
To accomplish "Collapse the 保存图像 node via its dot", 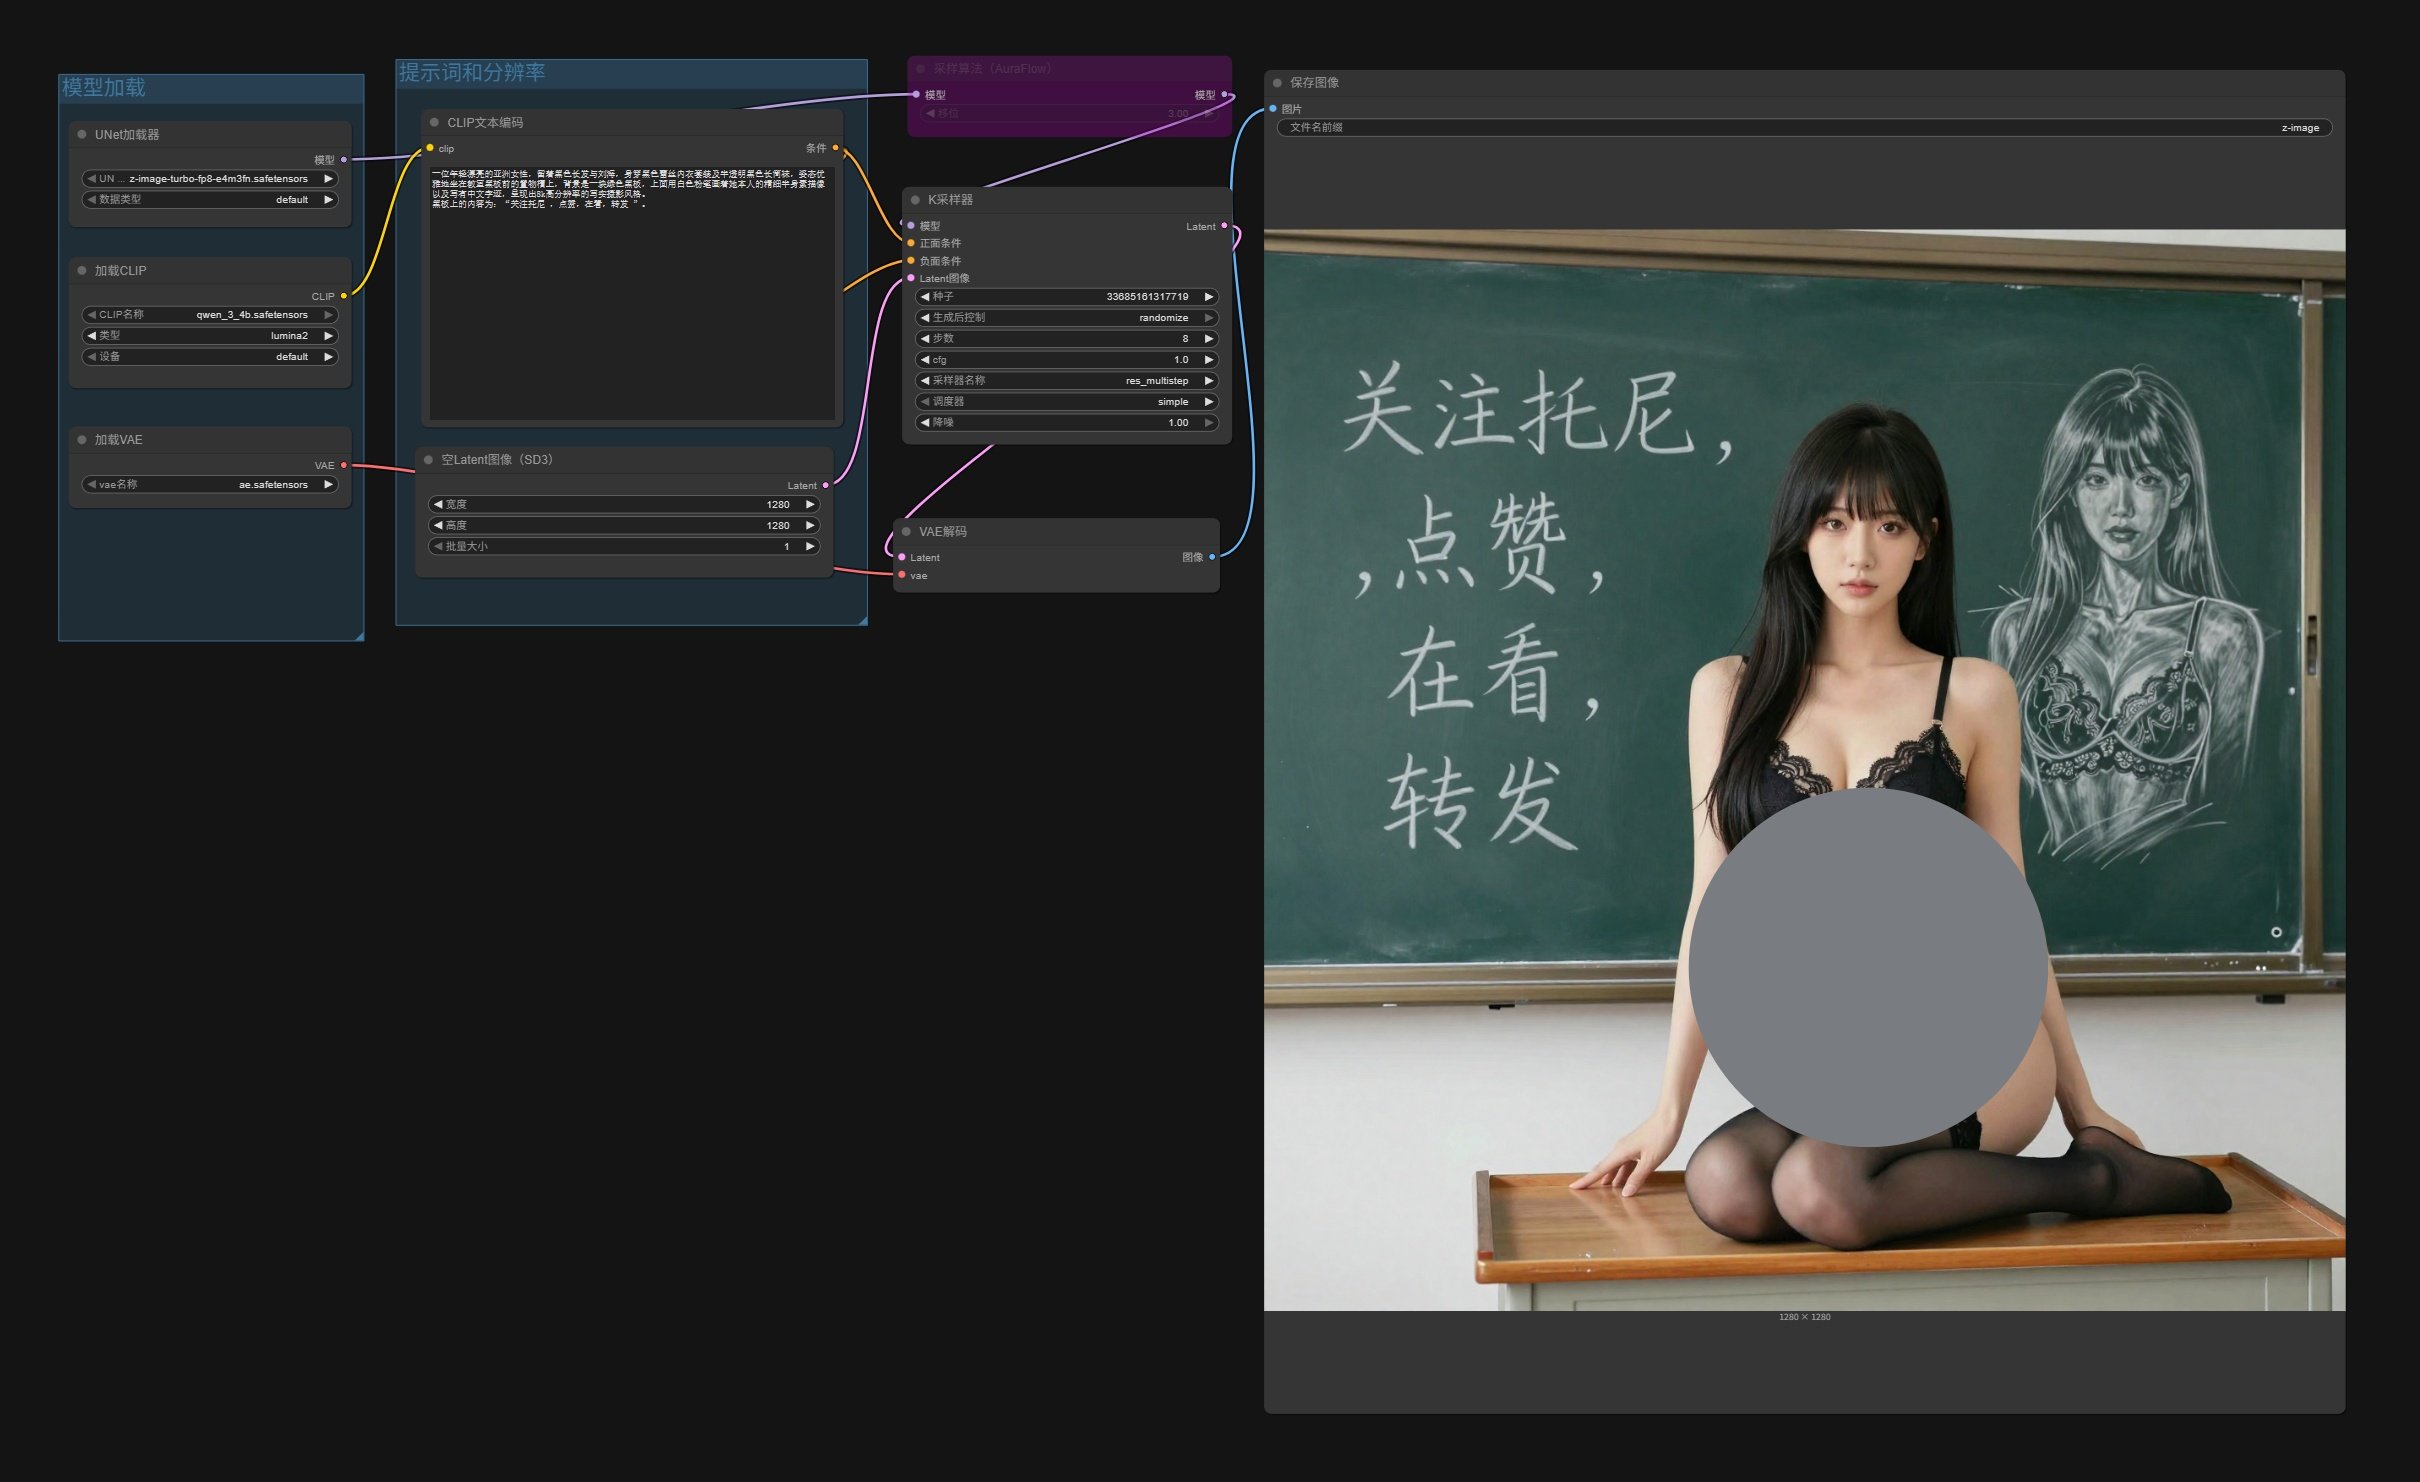I will 1277,82.
